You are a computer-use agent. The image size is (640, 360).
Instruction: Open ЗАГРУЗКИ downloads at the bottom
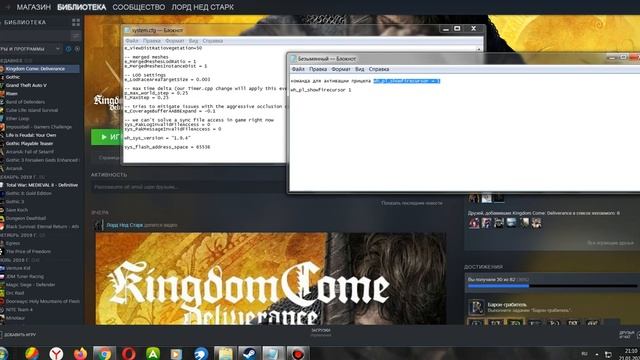point(320,332)
